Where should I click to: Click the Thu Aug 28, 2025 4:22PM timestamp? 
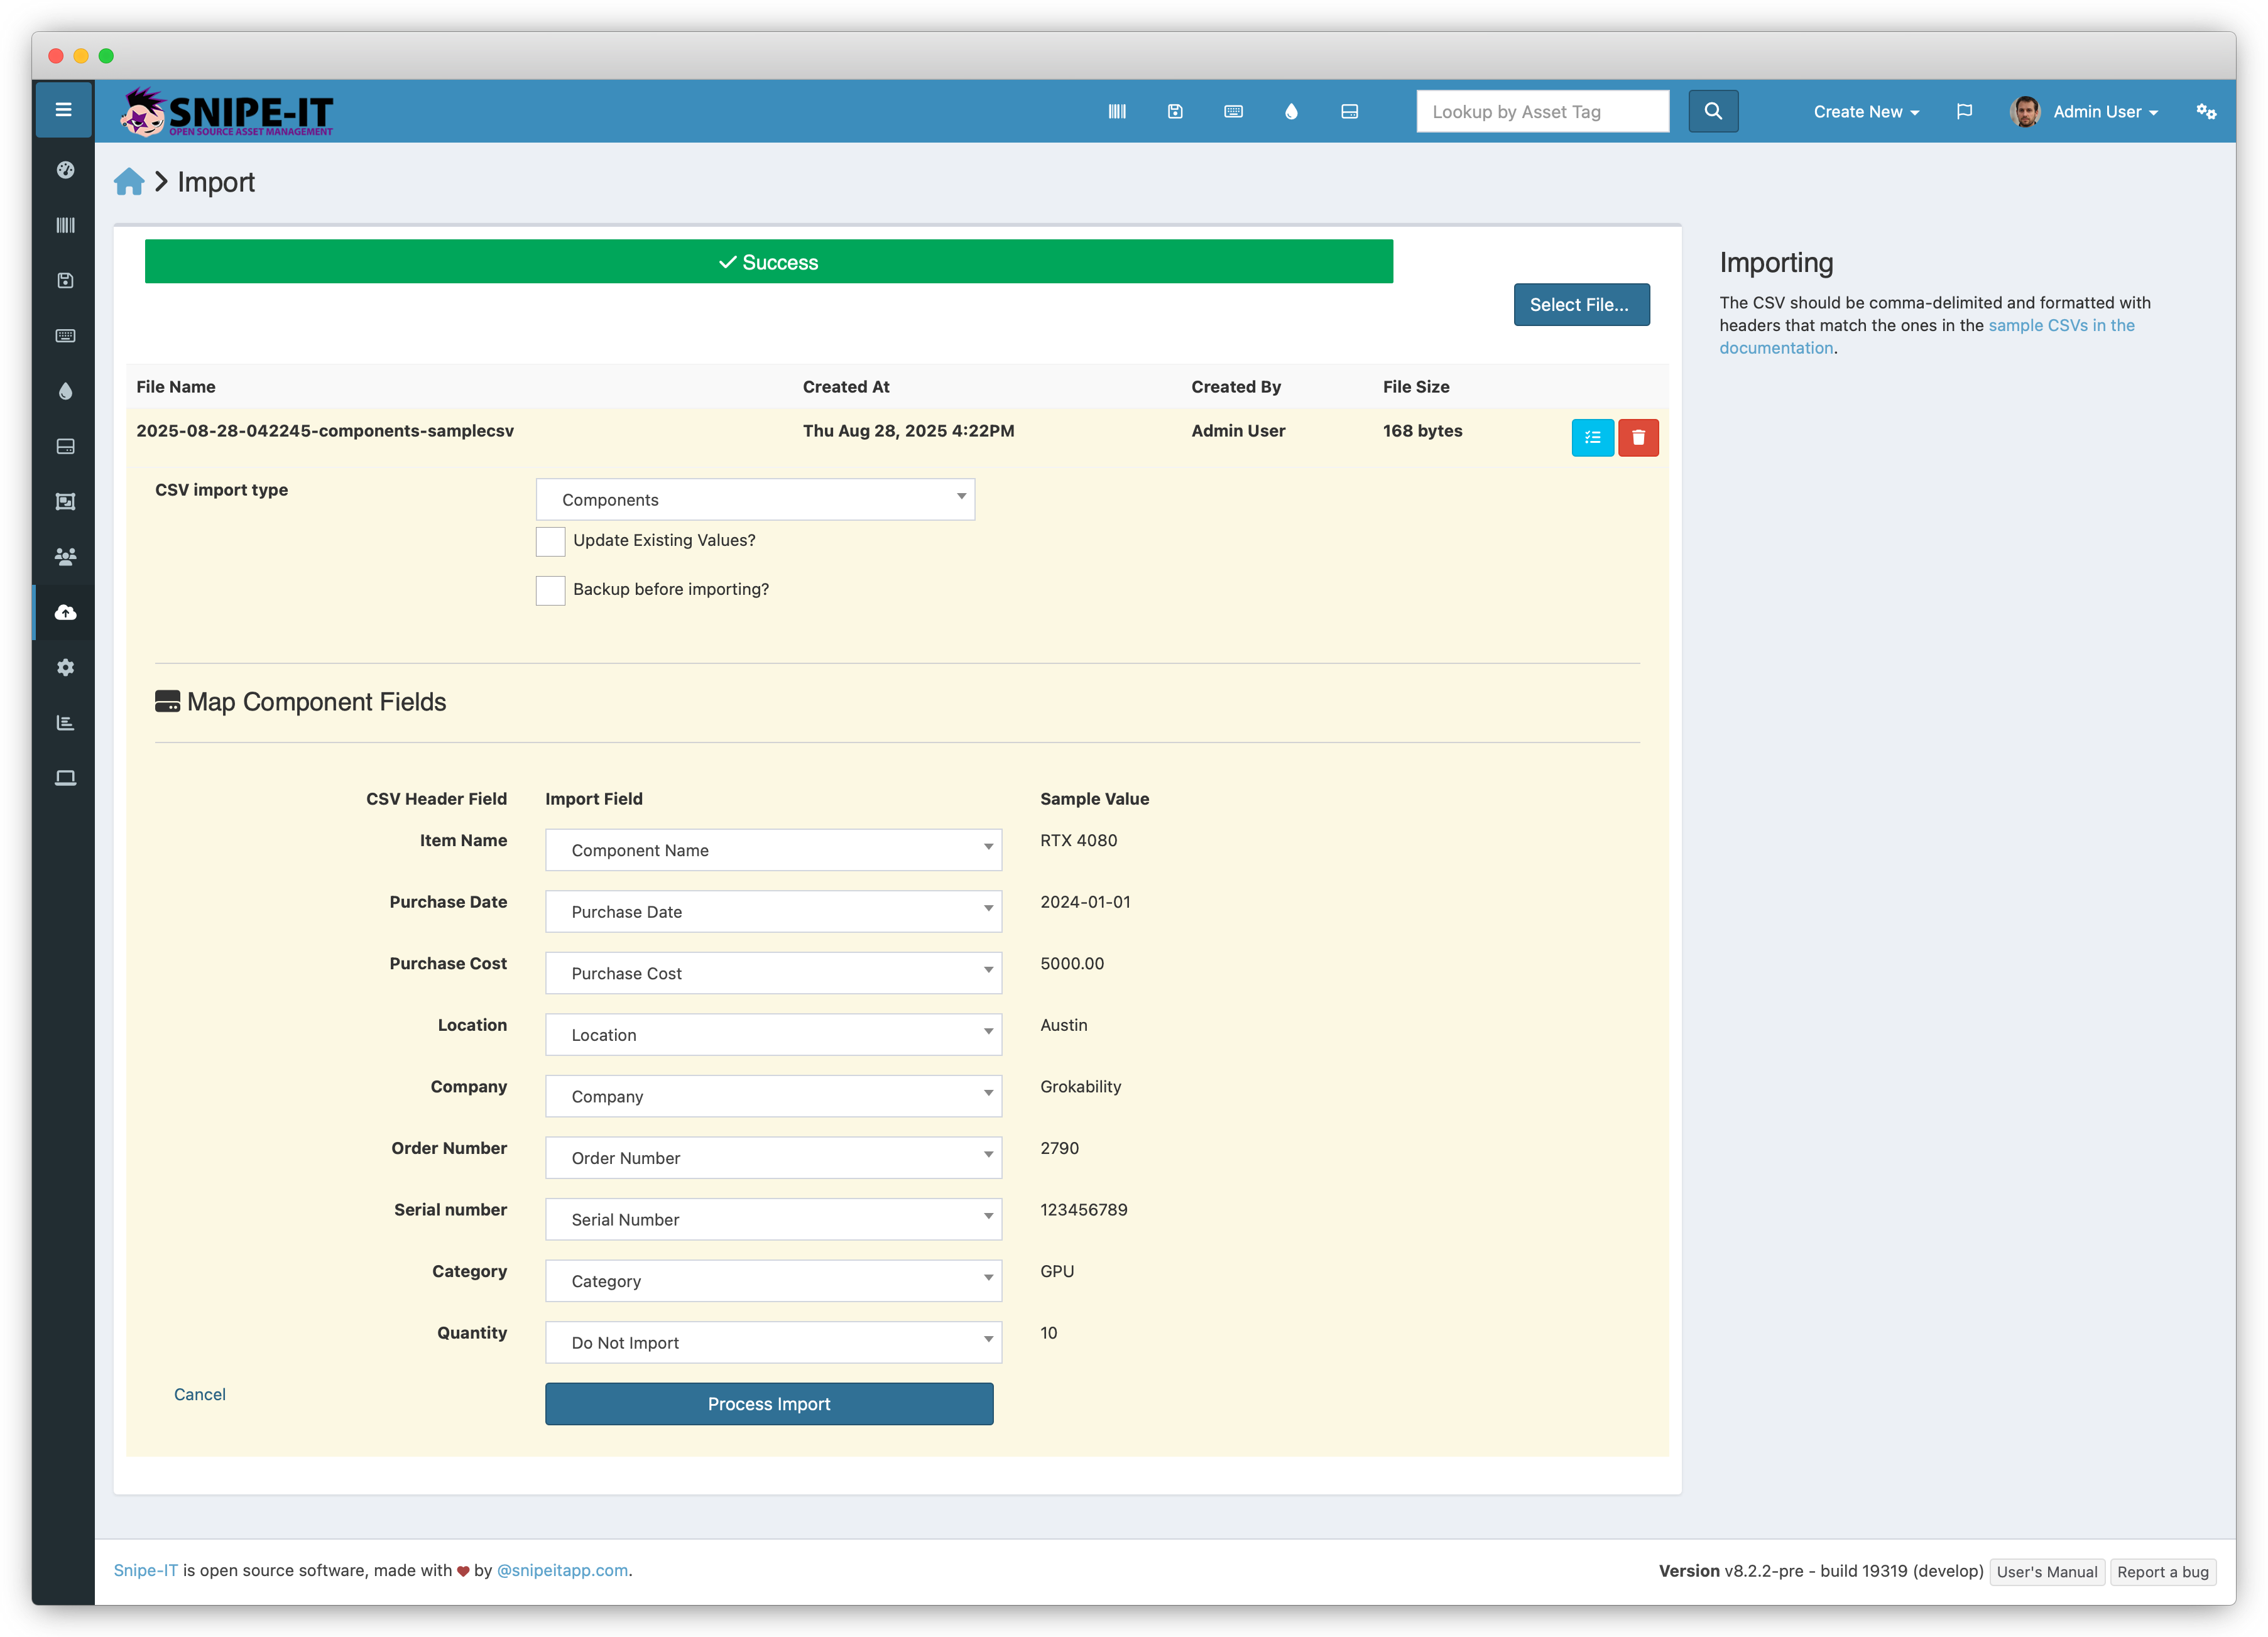point(908,430)
